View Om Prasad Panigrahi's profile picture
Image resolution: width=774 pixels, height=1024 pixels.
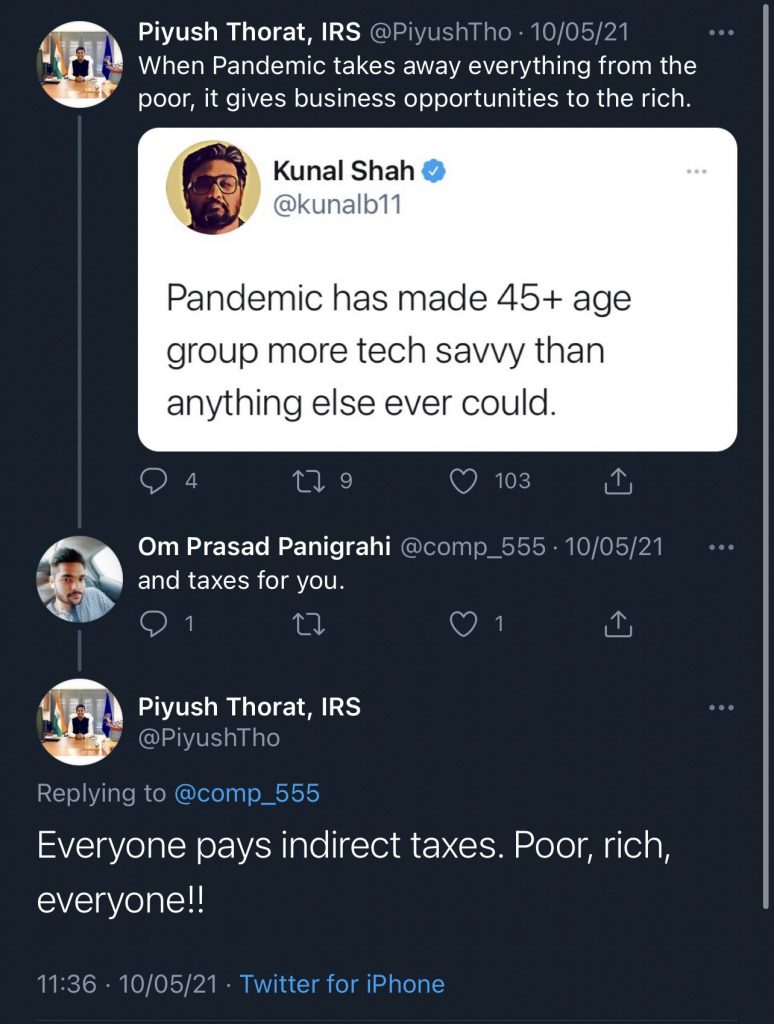click(79, 579)
